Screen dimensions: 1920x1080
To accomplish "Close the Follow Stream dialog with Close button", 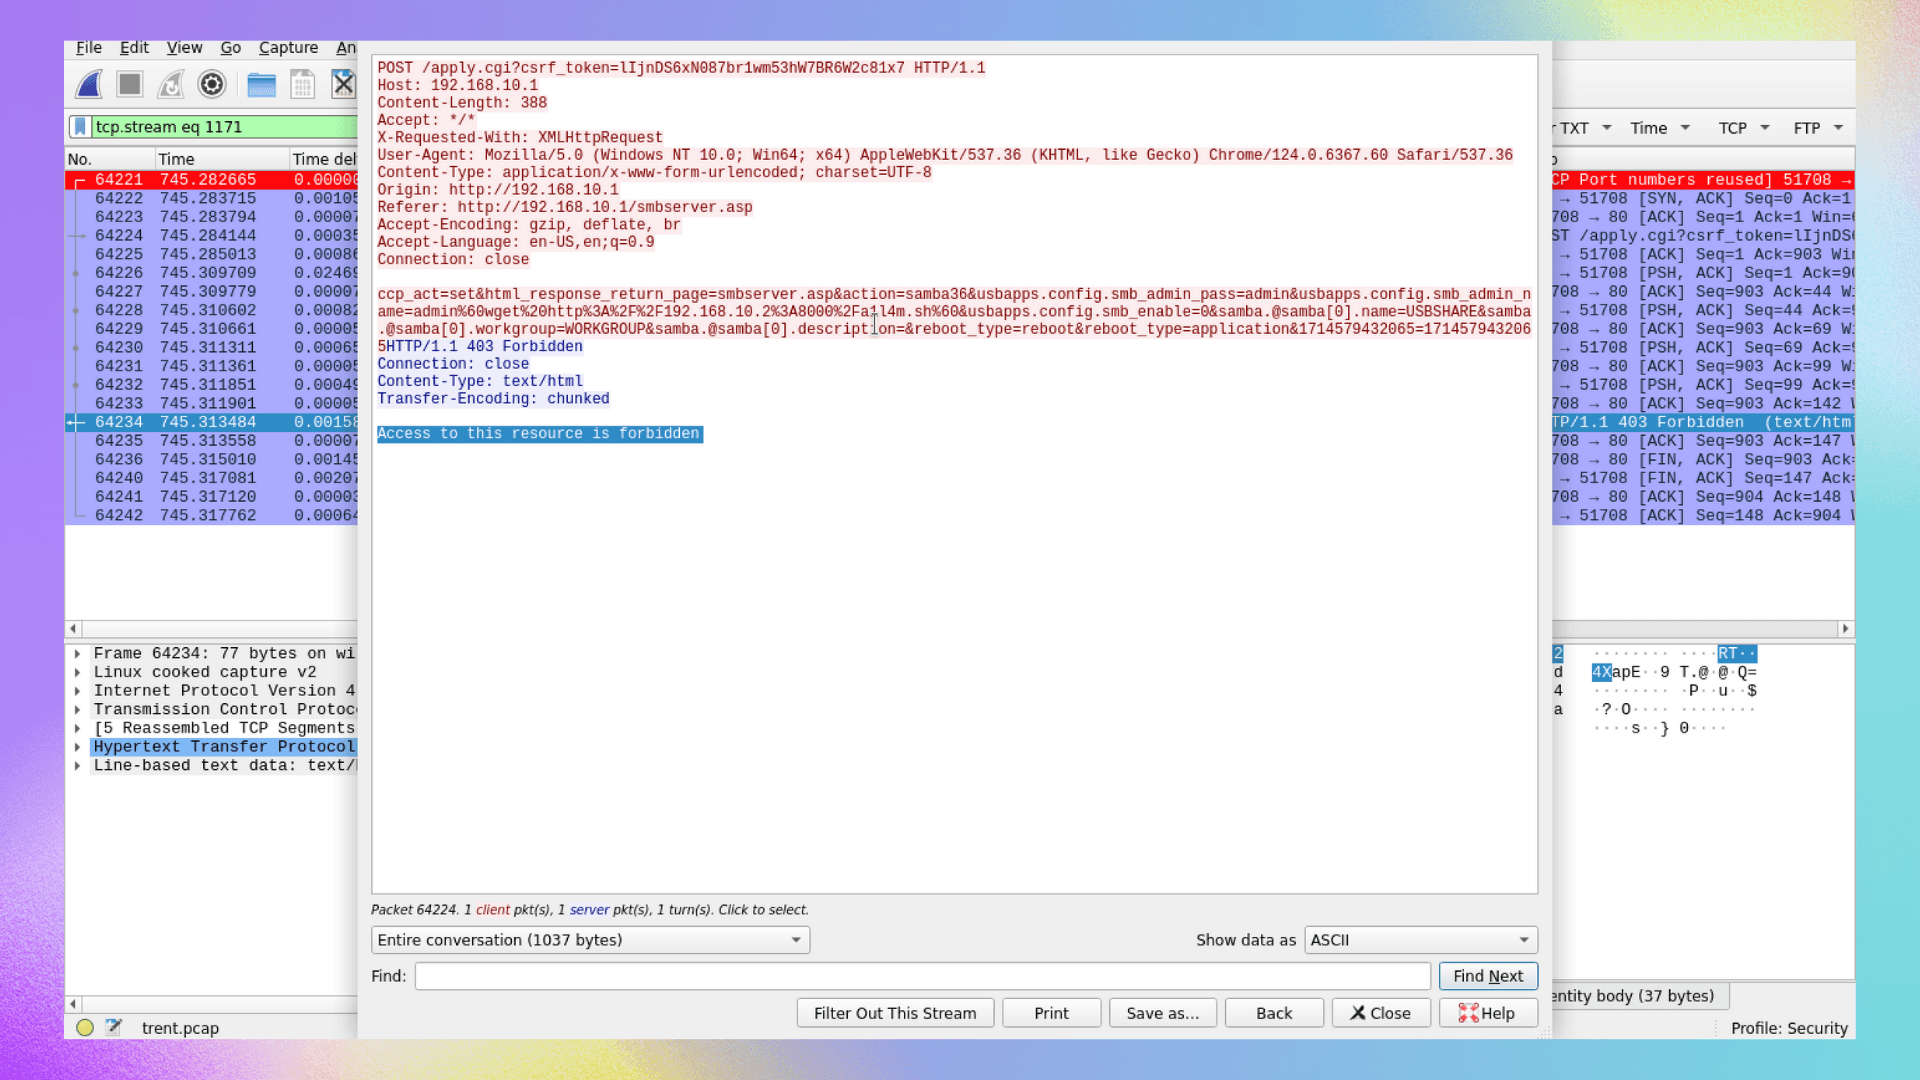I will click(x=1381, y=1013).
